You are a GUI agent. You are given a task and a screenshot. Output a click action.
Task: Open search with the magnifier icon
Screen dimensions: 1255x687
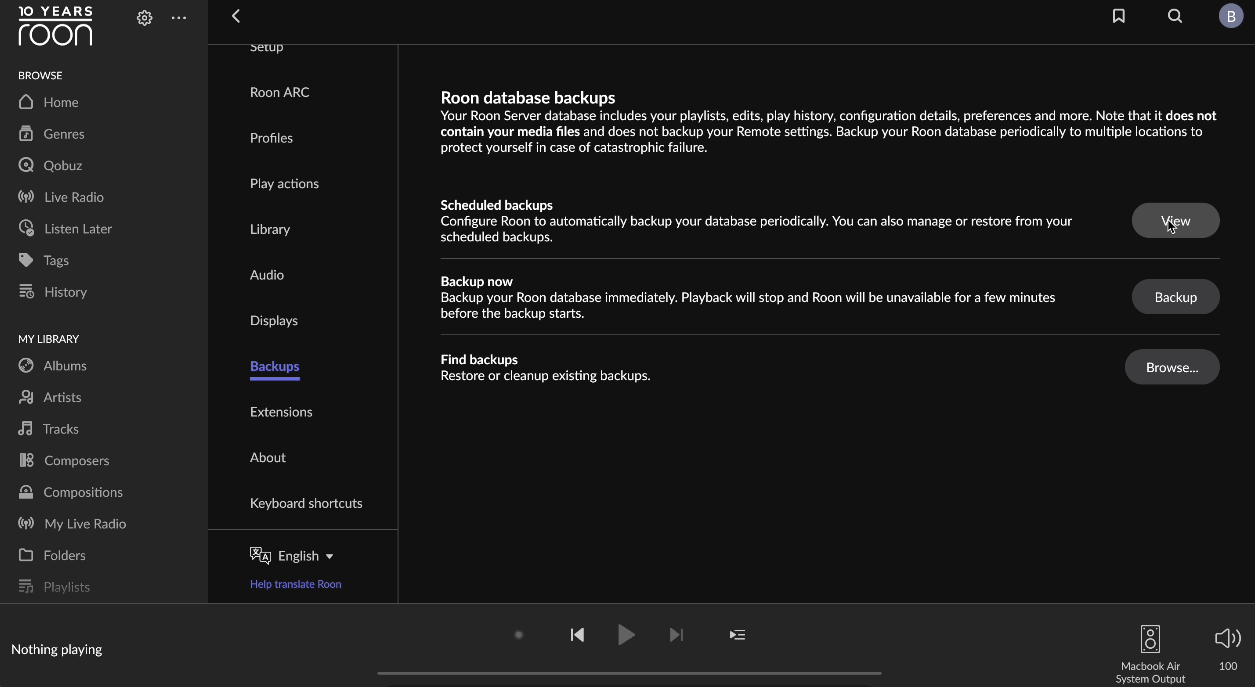(x=1175, y=16)
